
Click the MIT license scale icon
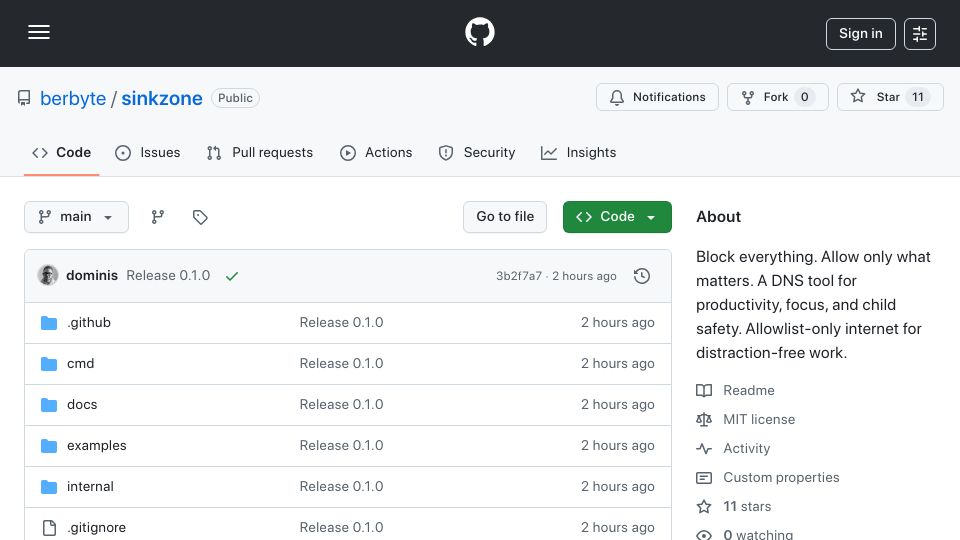click(704, 419)
